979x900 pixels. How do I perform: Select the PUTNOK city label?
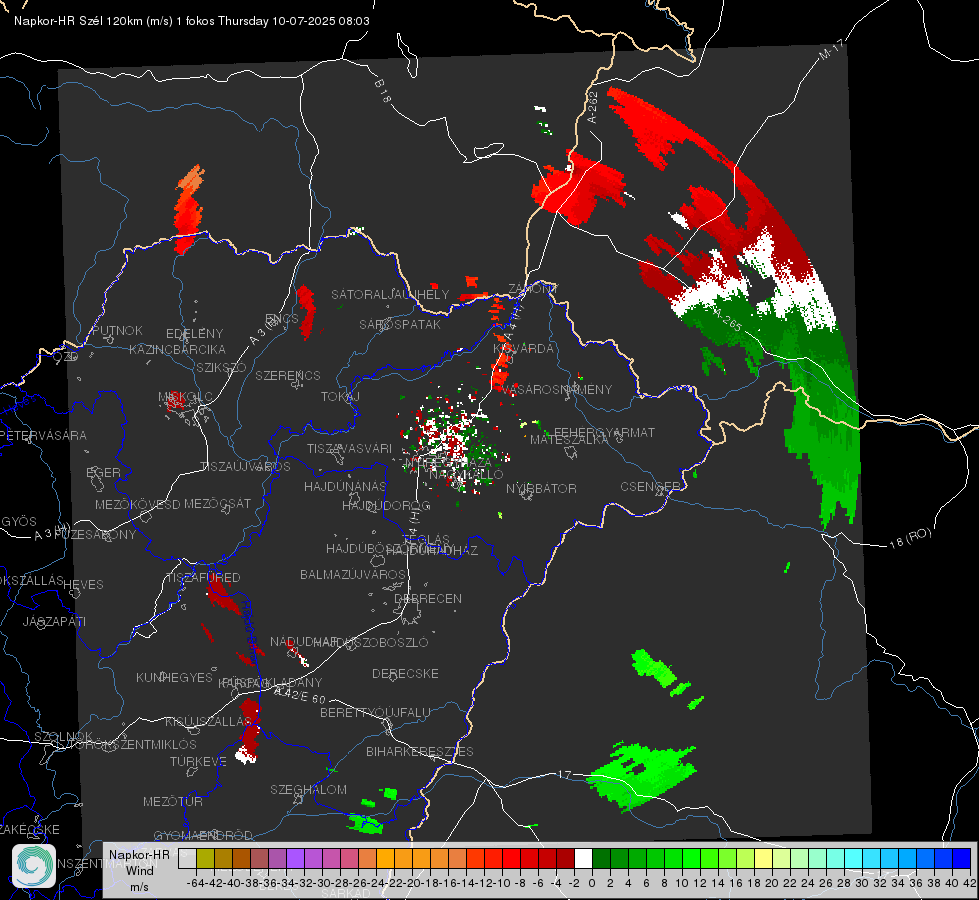point(117,330)
